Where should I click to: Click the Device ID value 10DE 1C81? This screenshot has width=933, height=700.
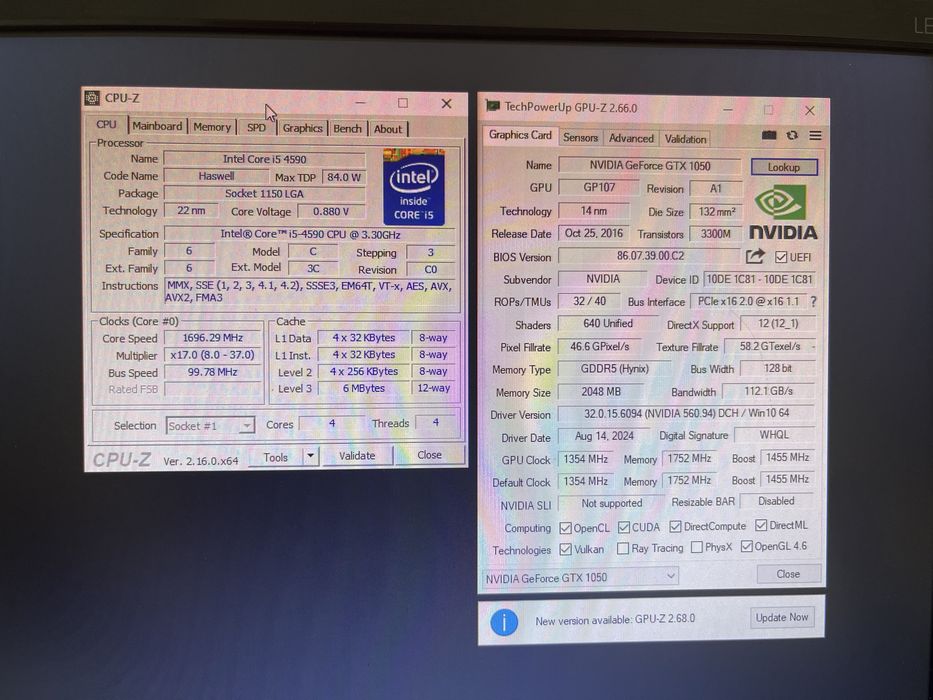click(x=759, y=279)
